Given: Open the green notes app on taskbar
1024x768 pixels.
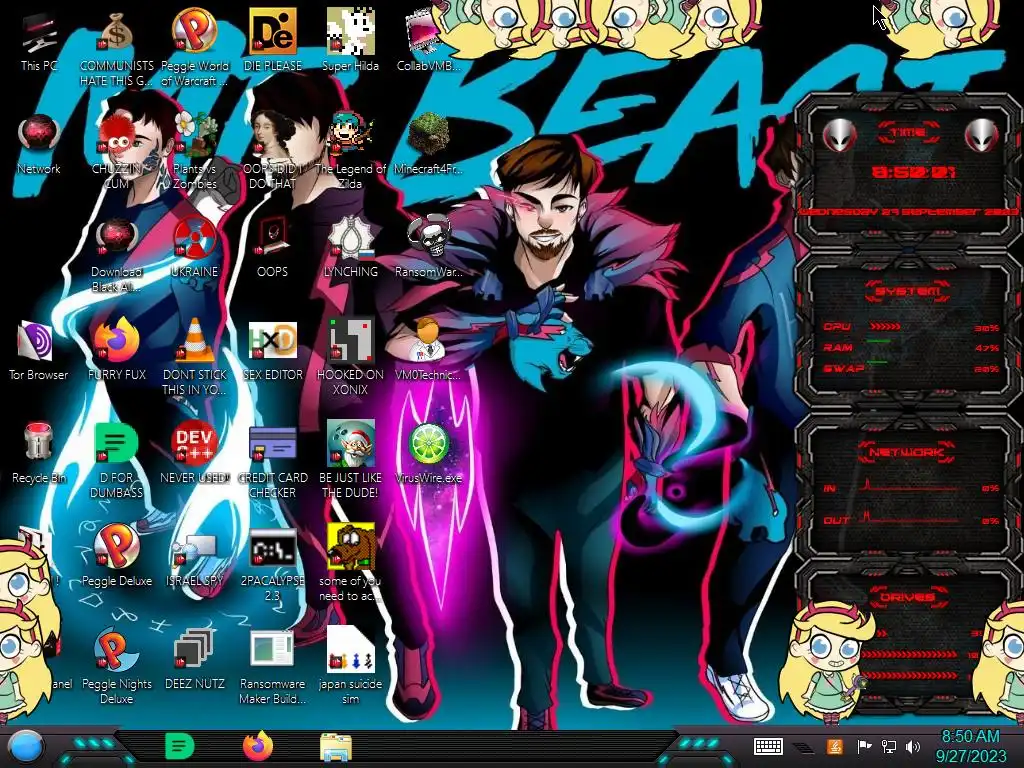Looking at the screenshot, I should (180, 746).
